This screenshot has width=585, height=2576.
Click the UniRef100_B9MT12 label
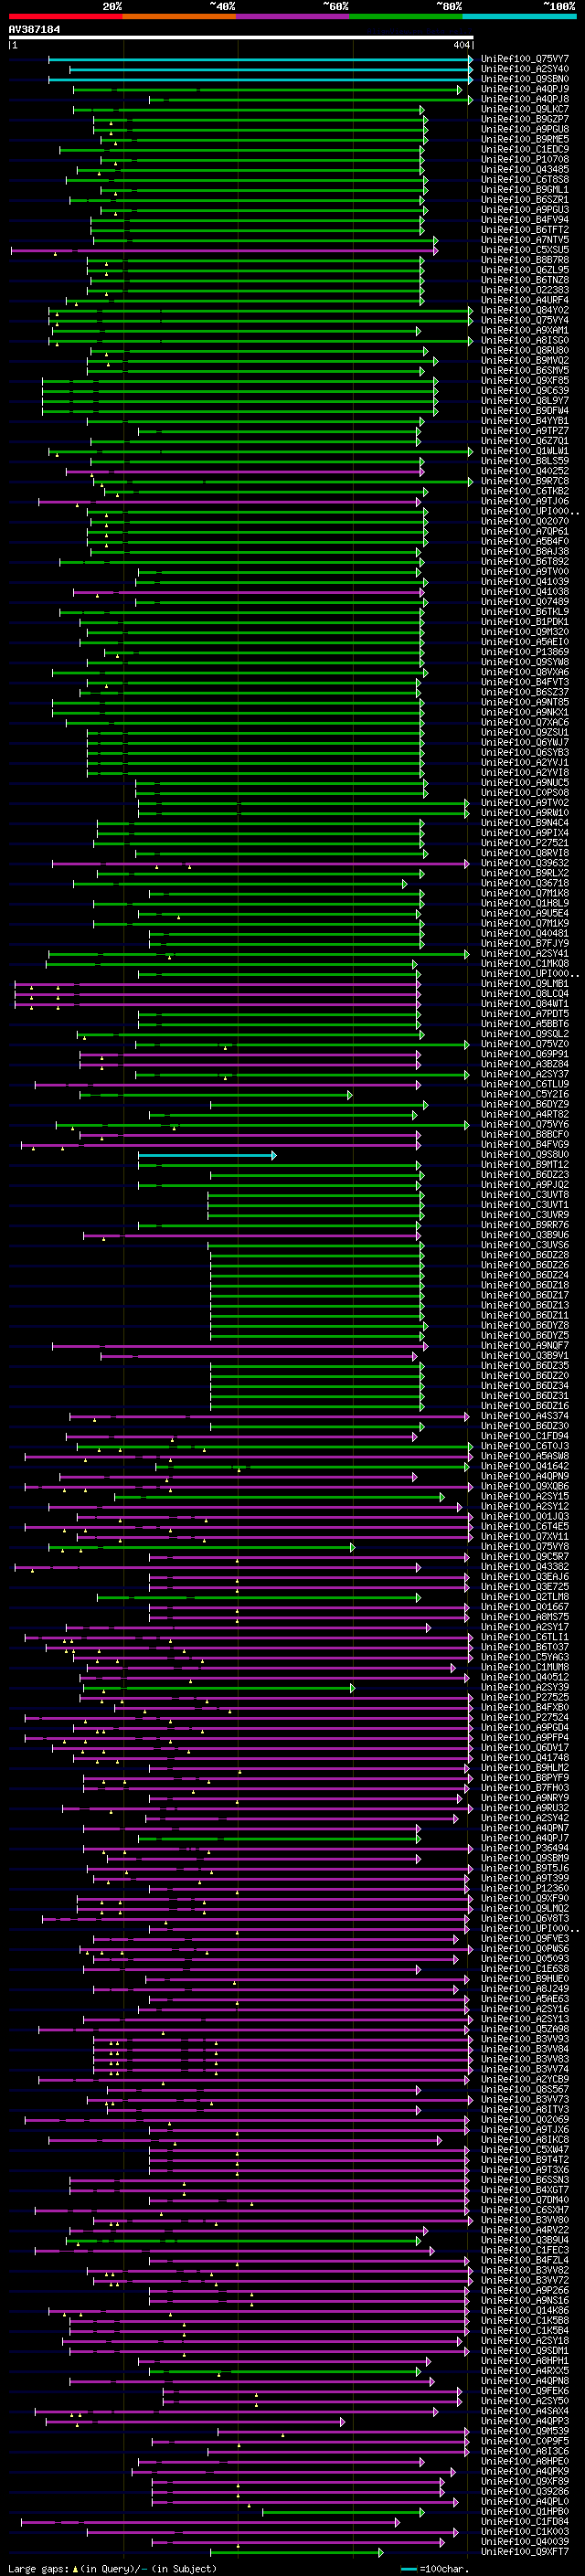coord(524,1165)
